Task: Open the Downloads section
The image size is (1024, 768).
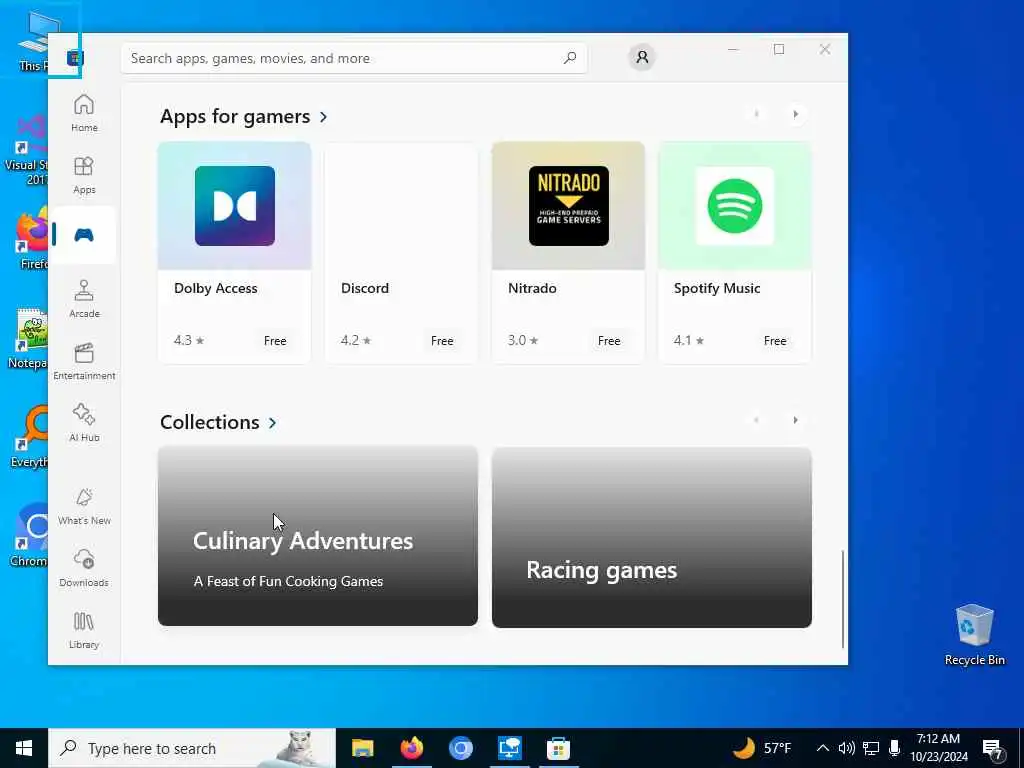Action: pyautogui.click(x=84, y=568)
